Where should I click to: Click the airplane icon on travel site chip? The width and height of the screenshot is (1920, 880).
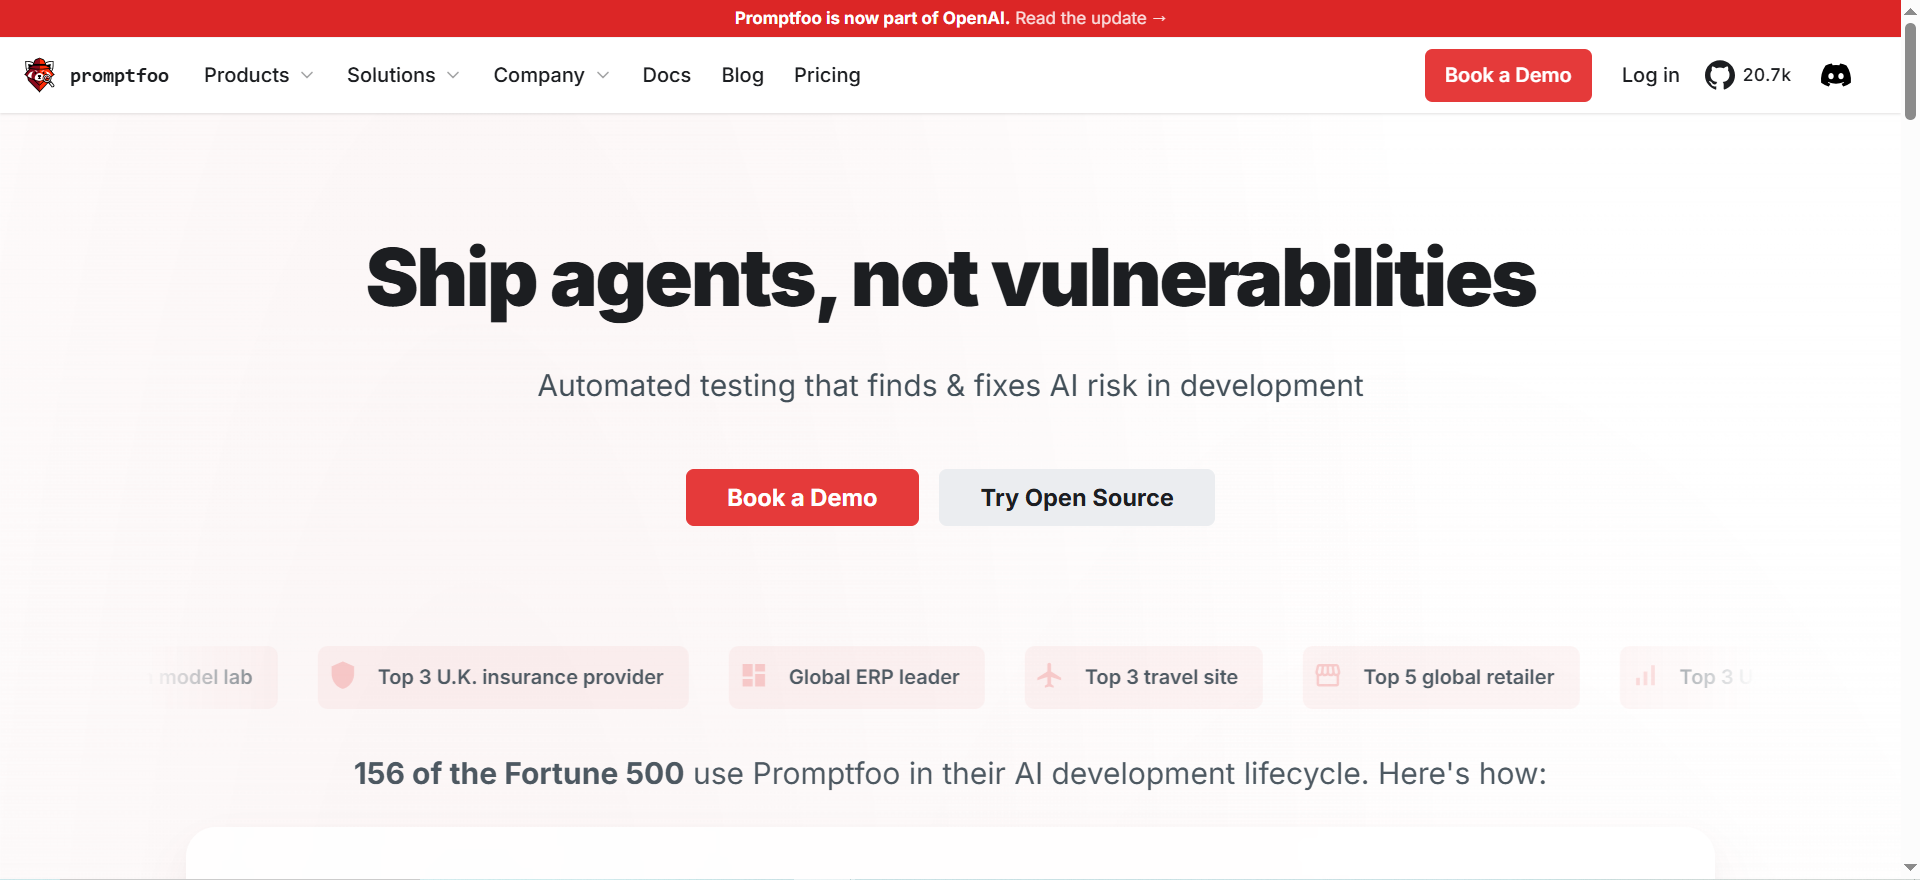1050,676
